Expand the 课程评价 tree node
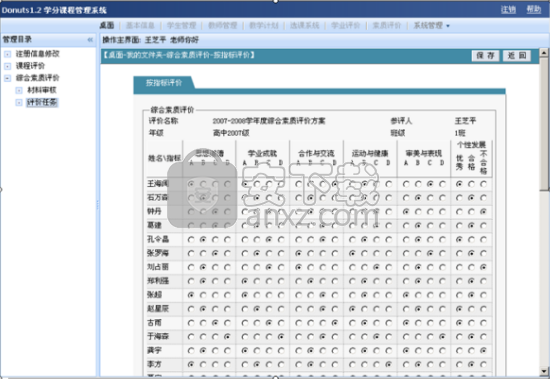 tap(8, 66)
